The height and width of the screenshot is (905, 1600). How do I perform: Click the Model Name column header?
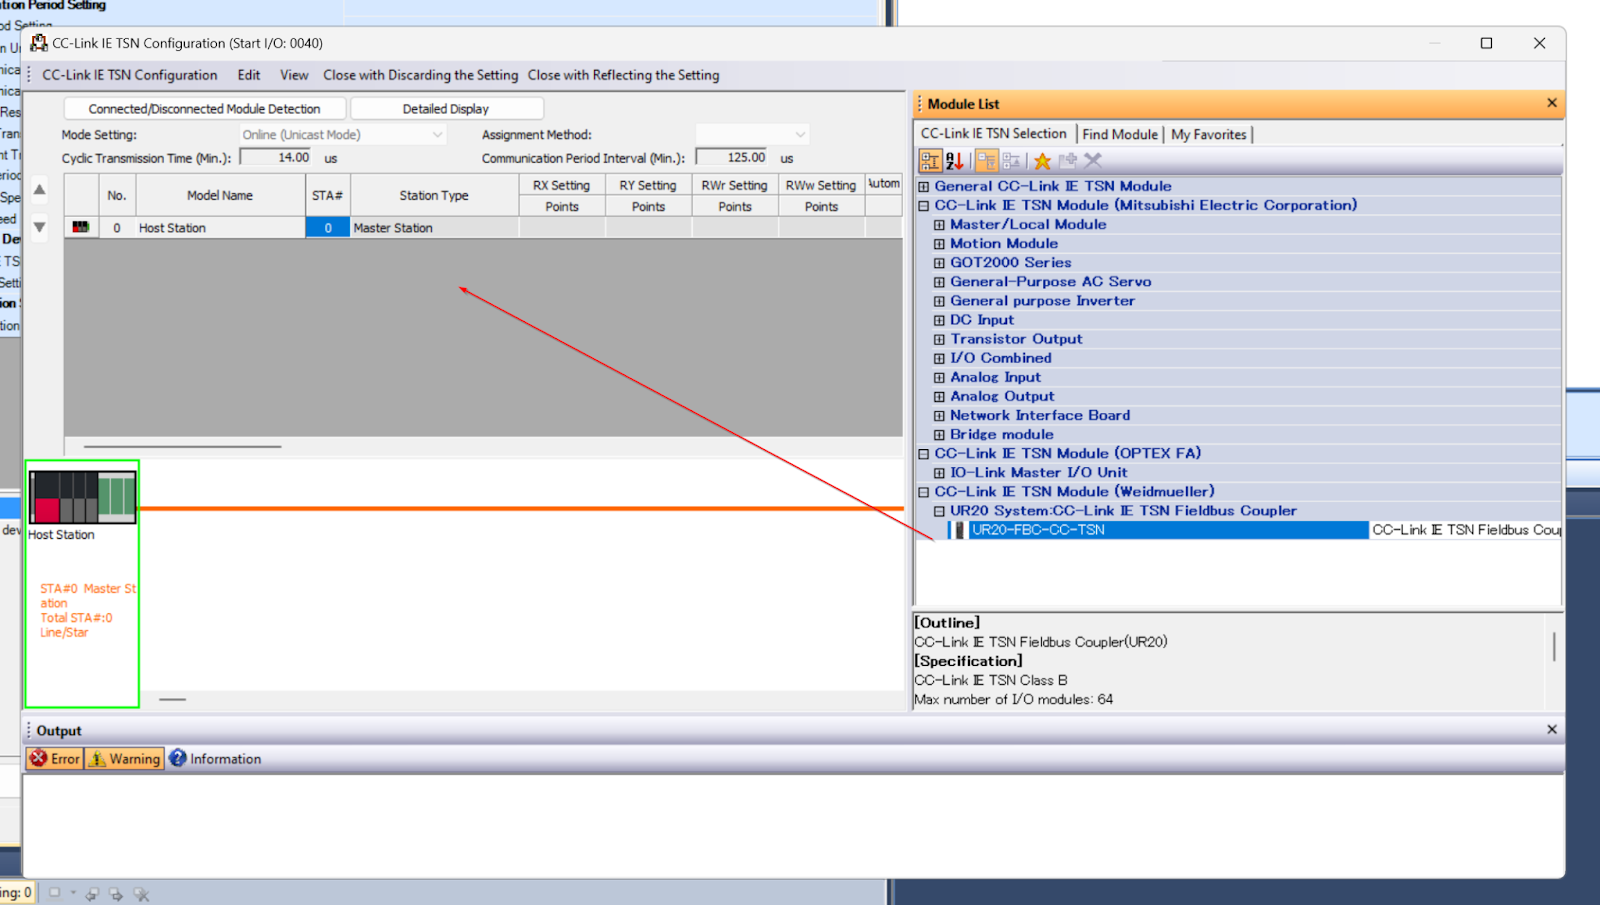tap(220, 195)
